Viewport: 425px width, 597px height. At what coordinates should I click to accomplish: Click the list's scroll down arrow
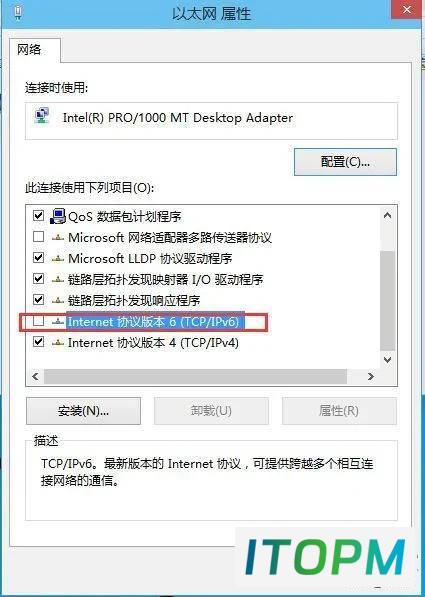coord(388,359)
